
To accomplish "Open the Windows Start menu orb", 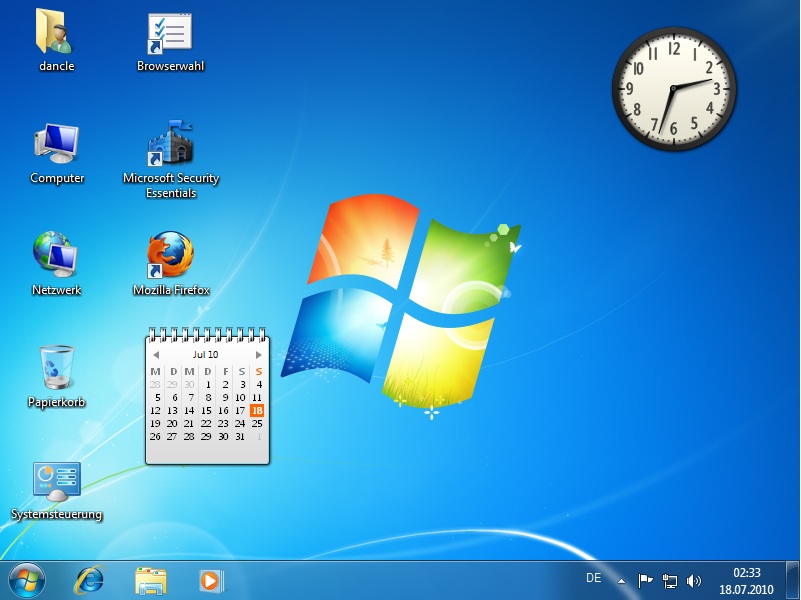I will point(27,579).
